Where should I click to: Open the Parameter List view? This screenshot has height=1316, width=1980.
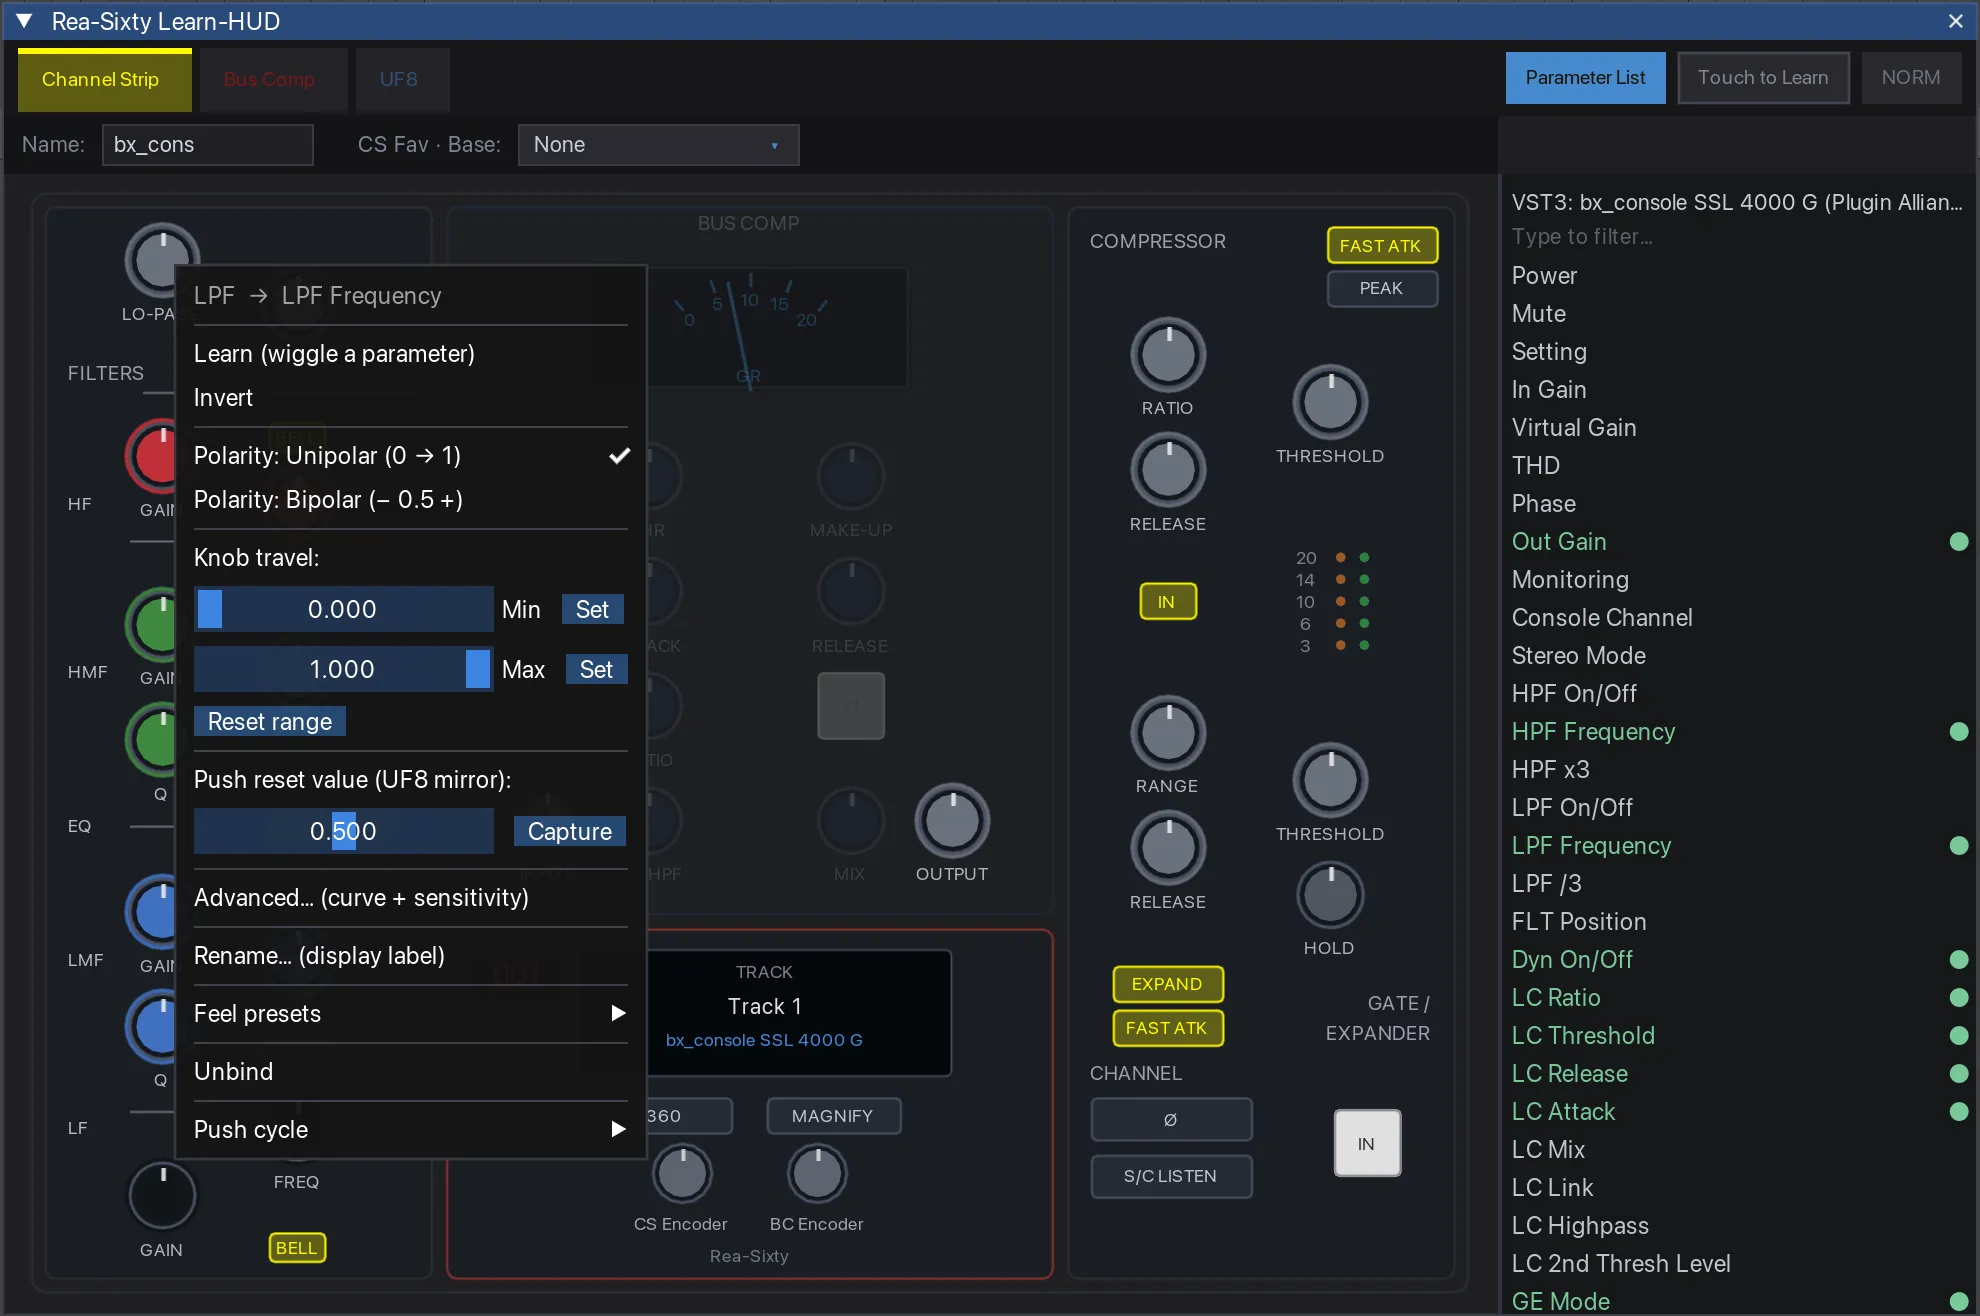point(1586,78)
